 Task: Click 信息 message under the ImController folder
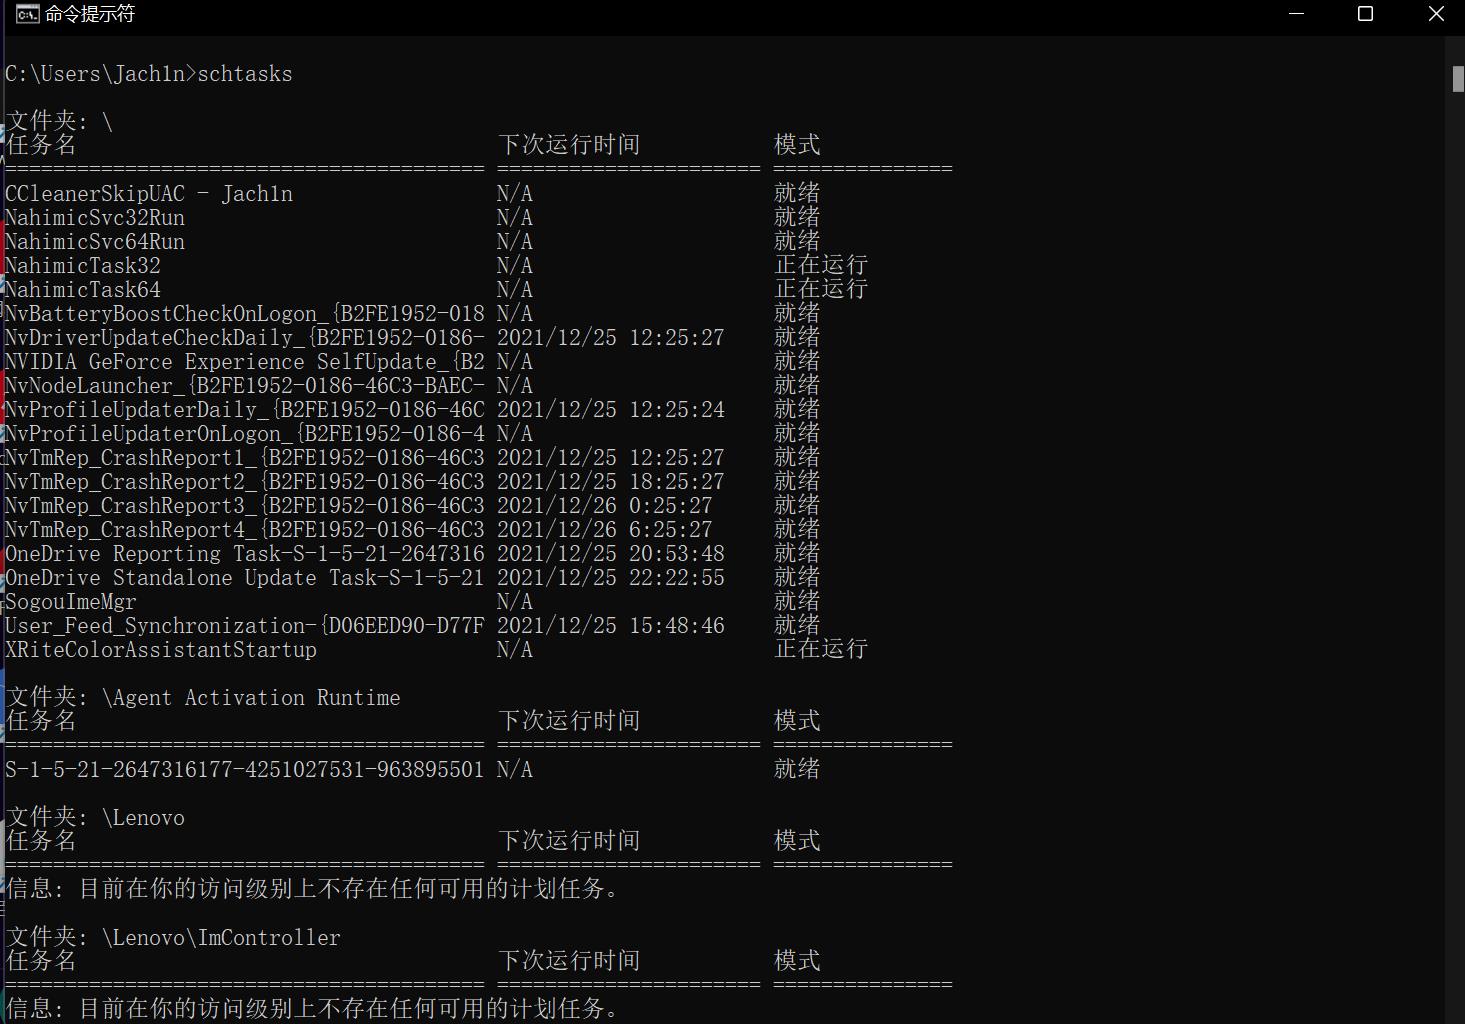coord(313,1009)
